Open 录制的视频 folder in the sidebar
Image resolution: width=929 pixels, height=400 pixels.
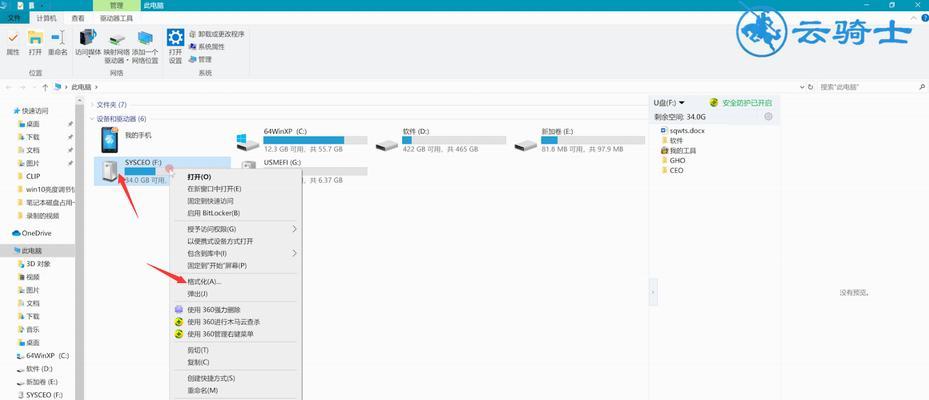pyautogui.click(x=37, y=215)
